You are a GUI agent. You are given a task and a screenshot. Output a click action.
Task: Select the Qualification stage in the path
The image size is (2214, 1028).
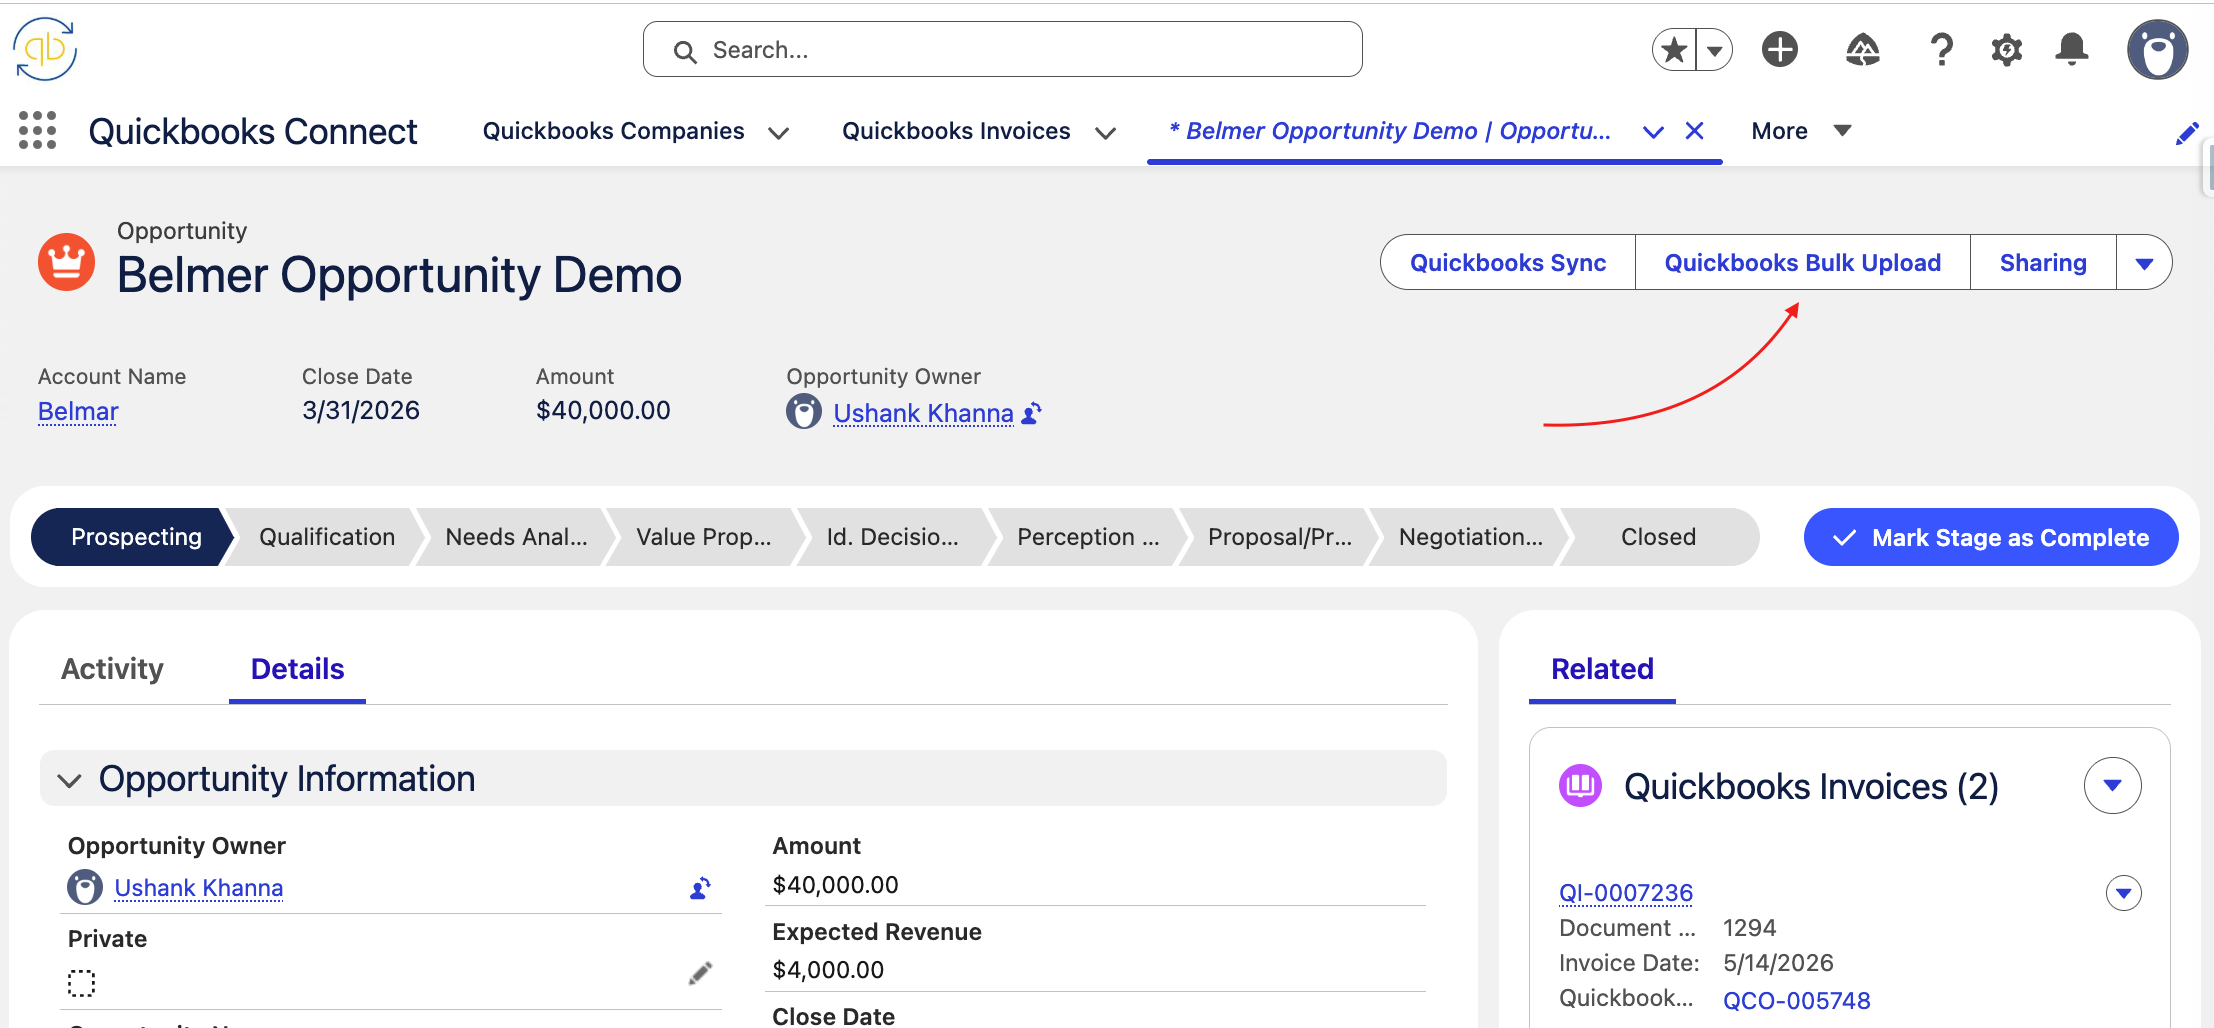pyautogui.click(x=326, y=537)
